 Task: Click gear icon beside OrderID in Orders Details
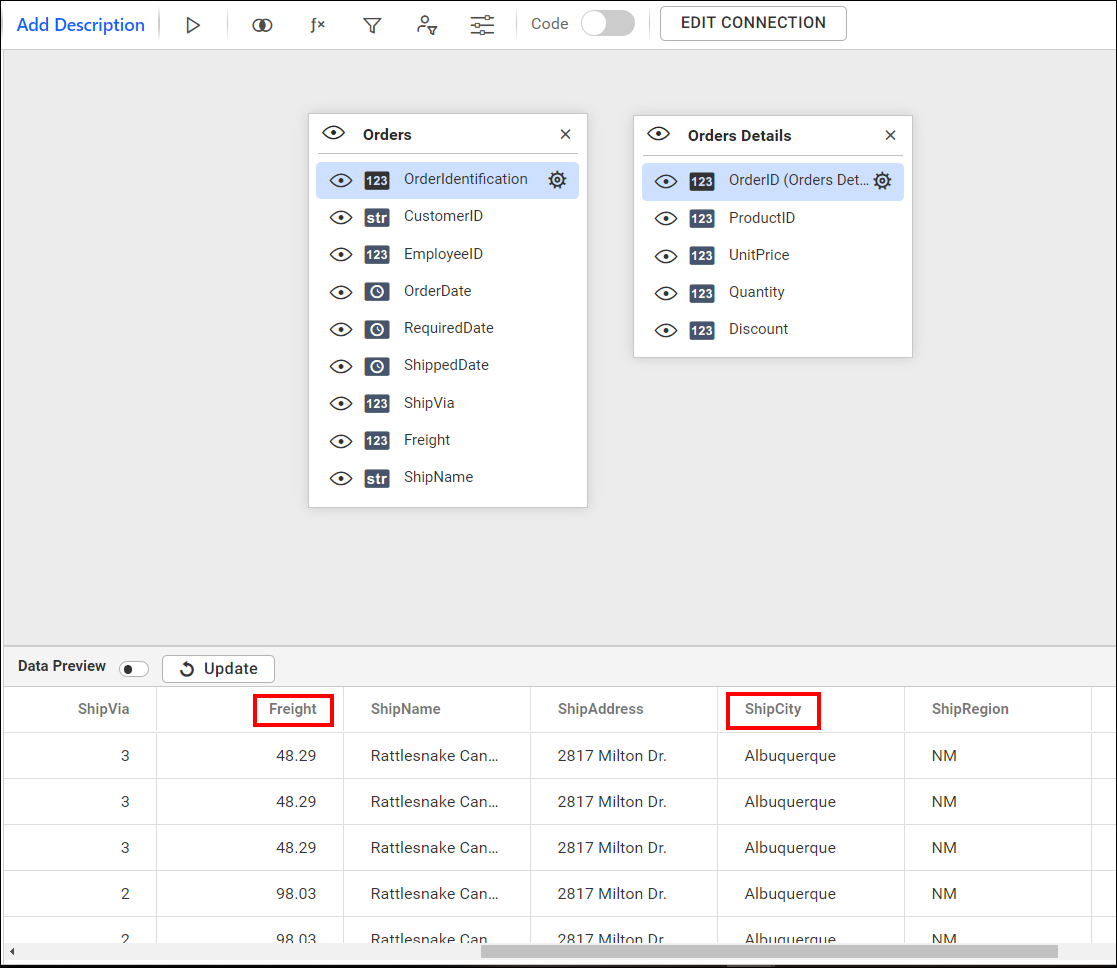(882, 181)
